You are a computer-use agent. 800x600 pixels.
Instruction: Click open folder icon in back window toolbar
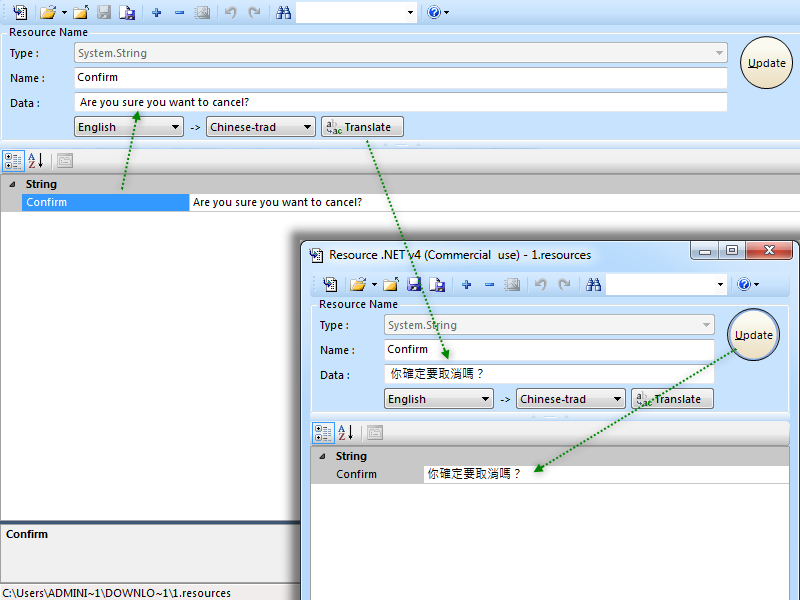(81, 12)
